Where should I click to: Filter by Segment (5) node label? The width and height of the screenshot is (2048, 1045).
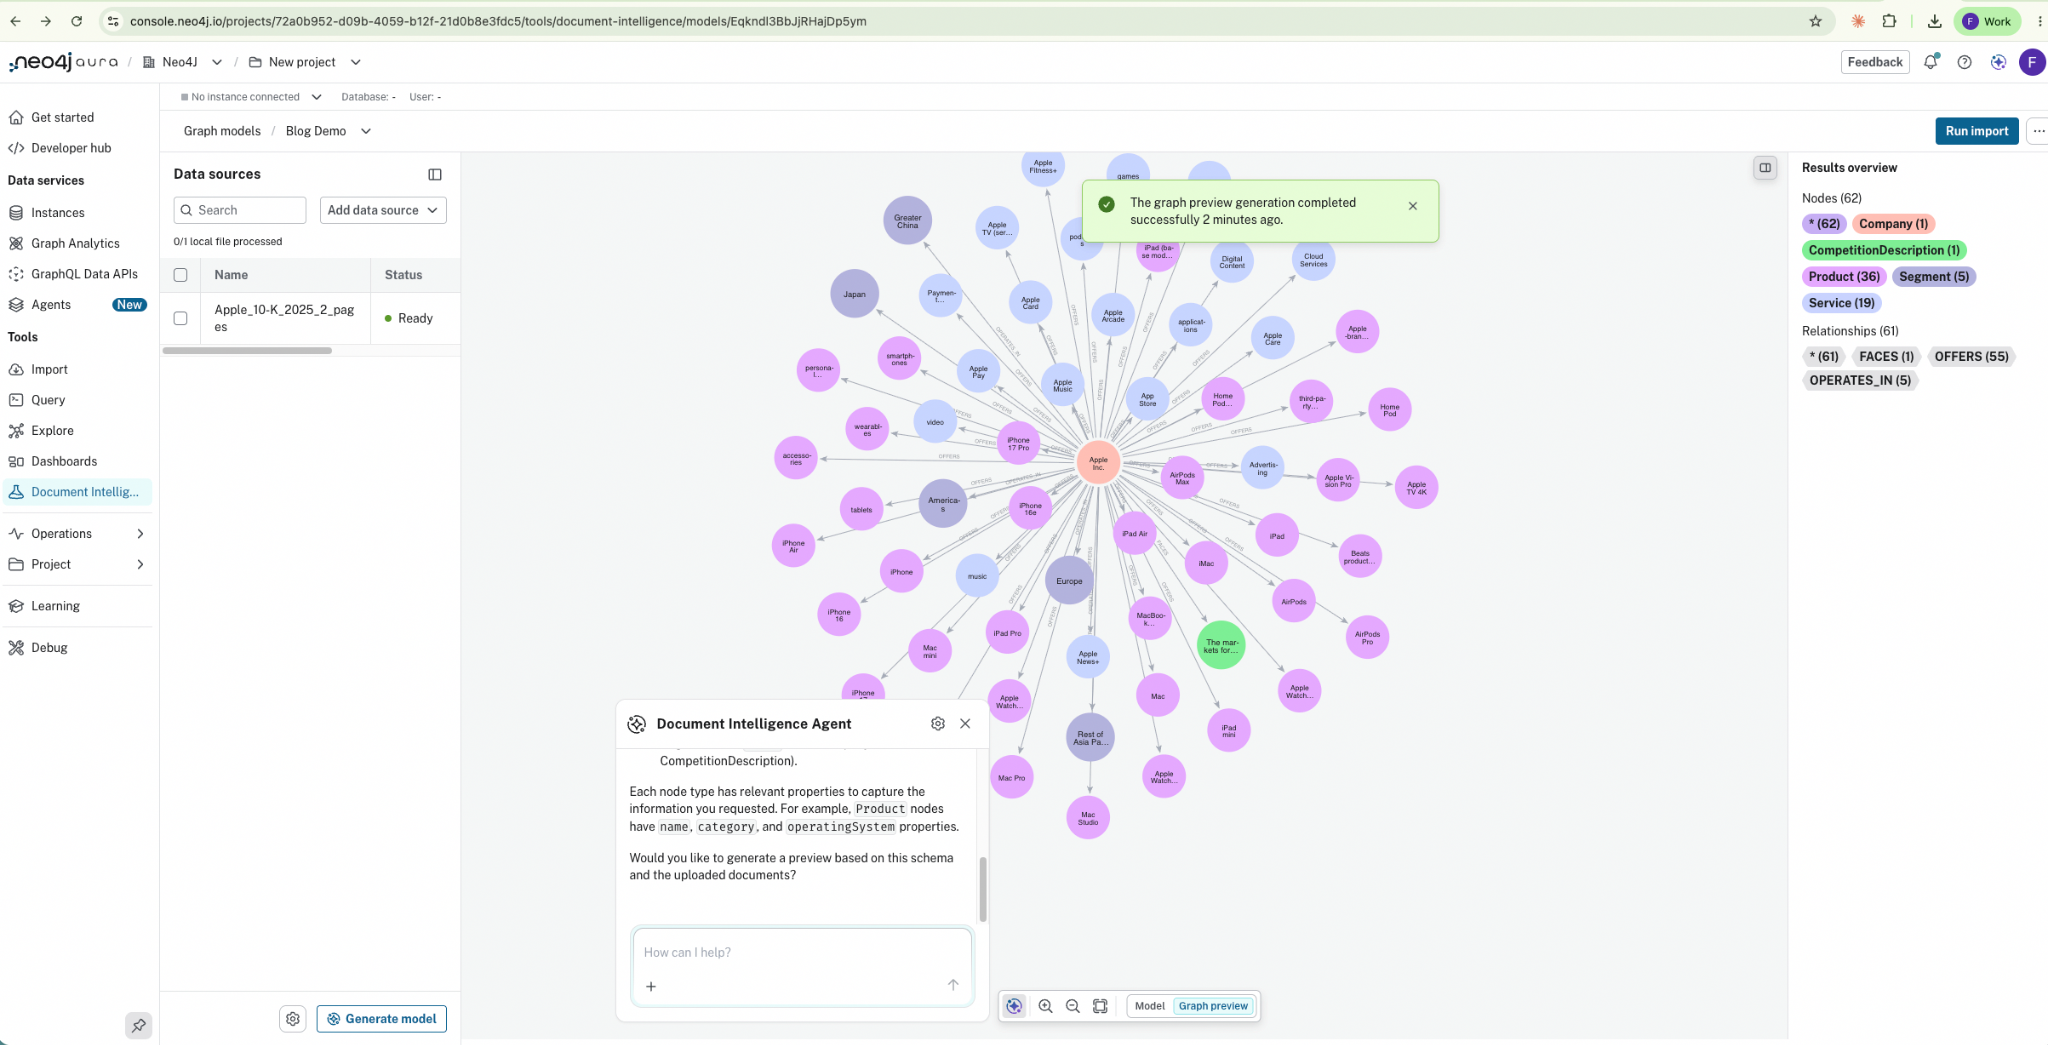click(1933, 277)
